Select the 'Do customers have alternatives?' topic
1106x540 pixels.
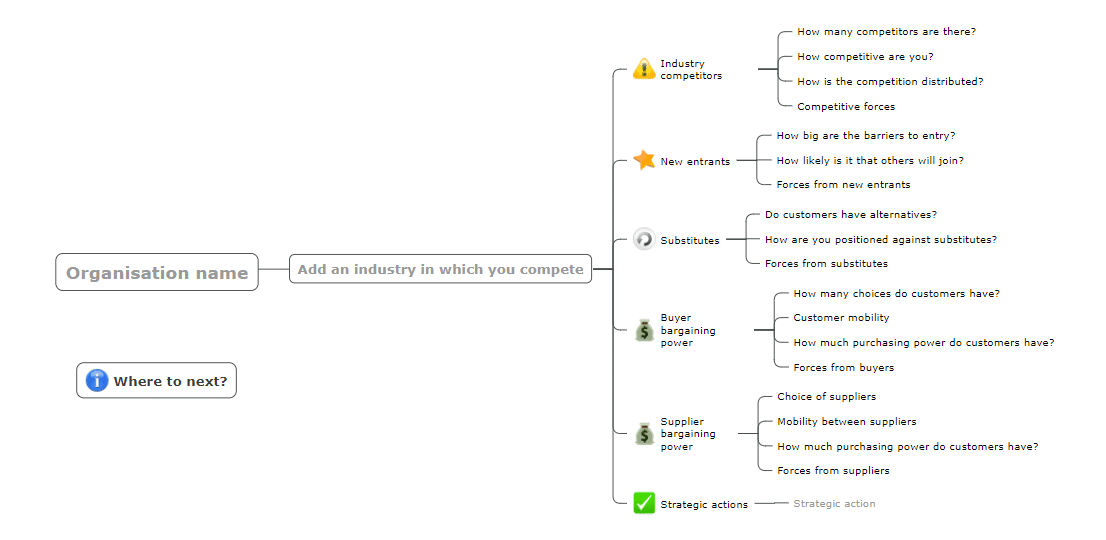click(851, 214)
